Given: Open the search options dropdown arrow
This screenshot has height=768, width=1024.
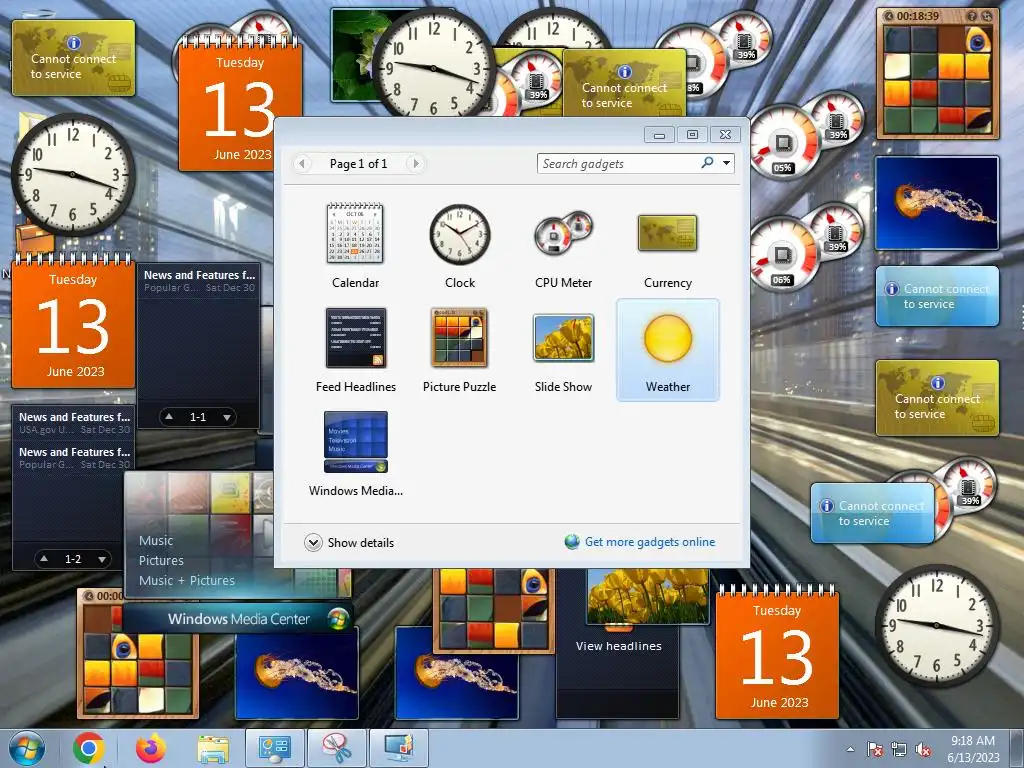Looking at the screenshot, I should click(726, 163).
